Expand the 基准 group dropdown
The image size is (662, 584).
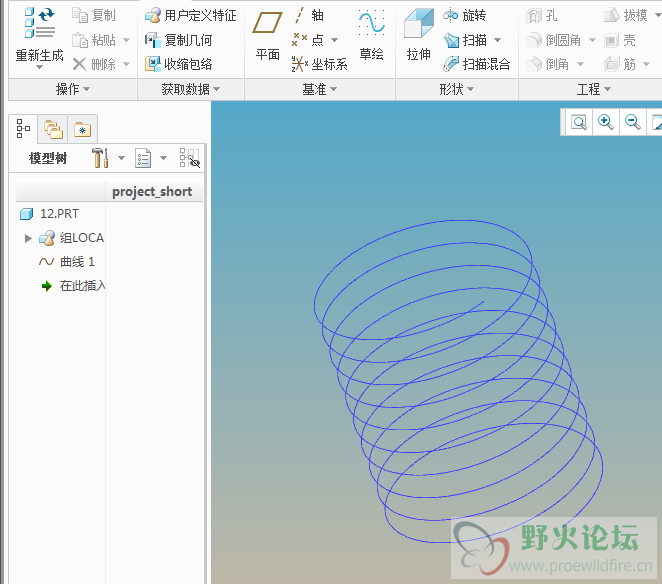(x=320, y=89)
